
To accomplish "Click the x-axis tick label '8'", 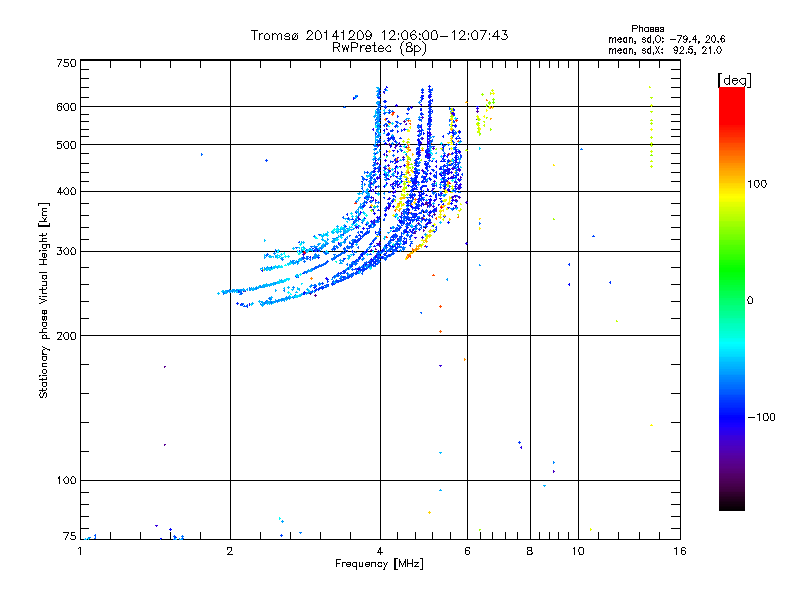I will [x=530, y=551].
